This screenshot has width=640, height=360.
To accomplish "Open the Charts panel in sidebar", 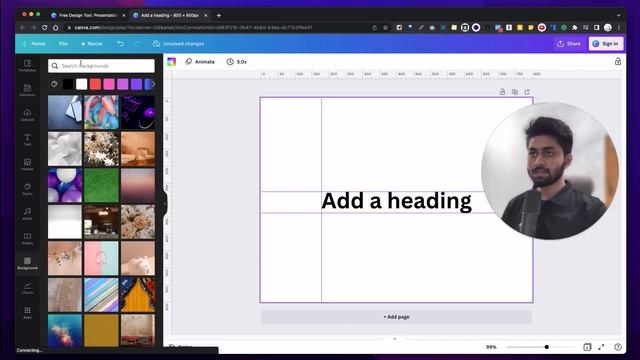I will point(27,288).
